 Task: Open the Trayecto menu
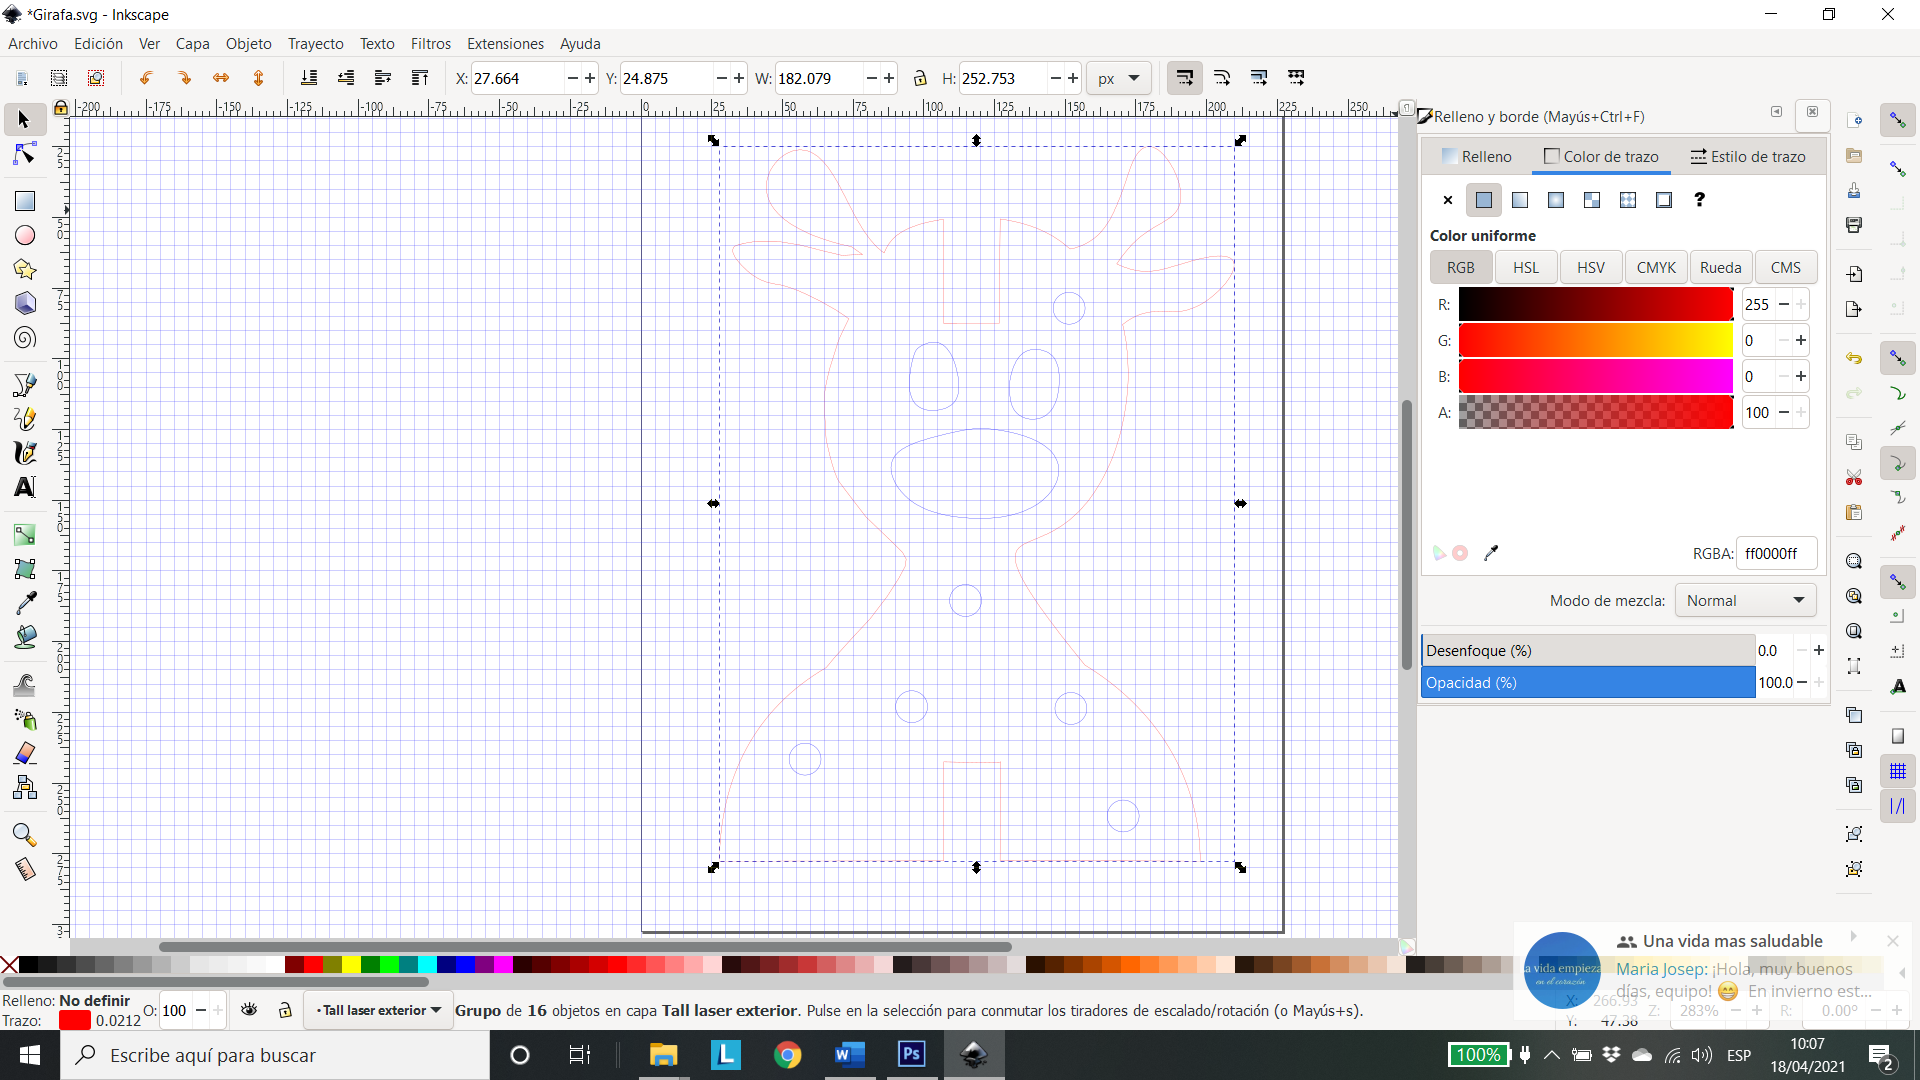[x=316, y=44]
